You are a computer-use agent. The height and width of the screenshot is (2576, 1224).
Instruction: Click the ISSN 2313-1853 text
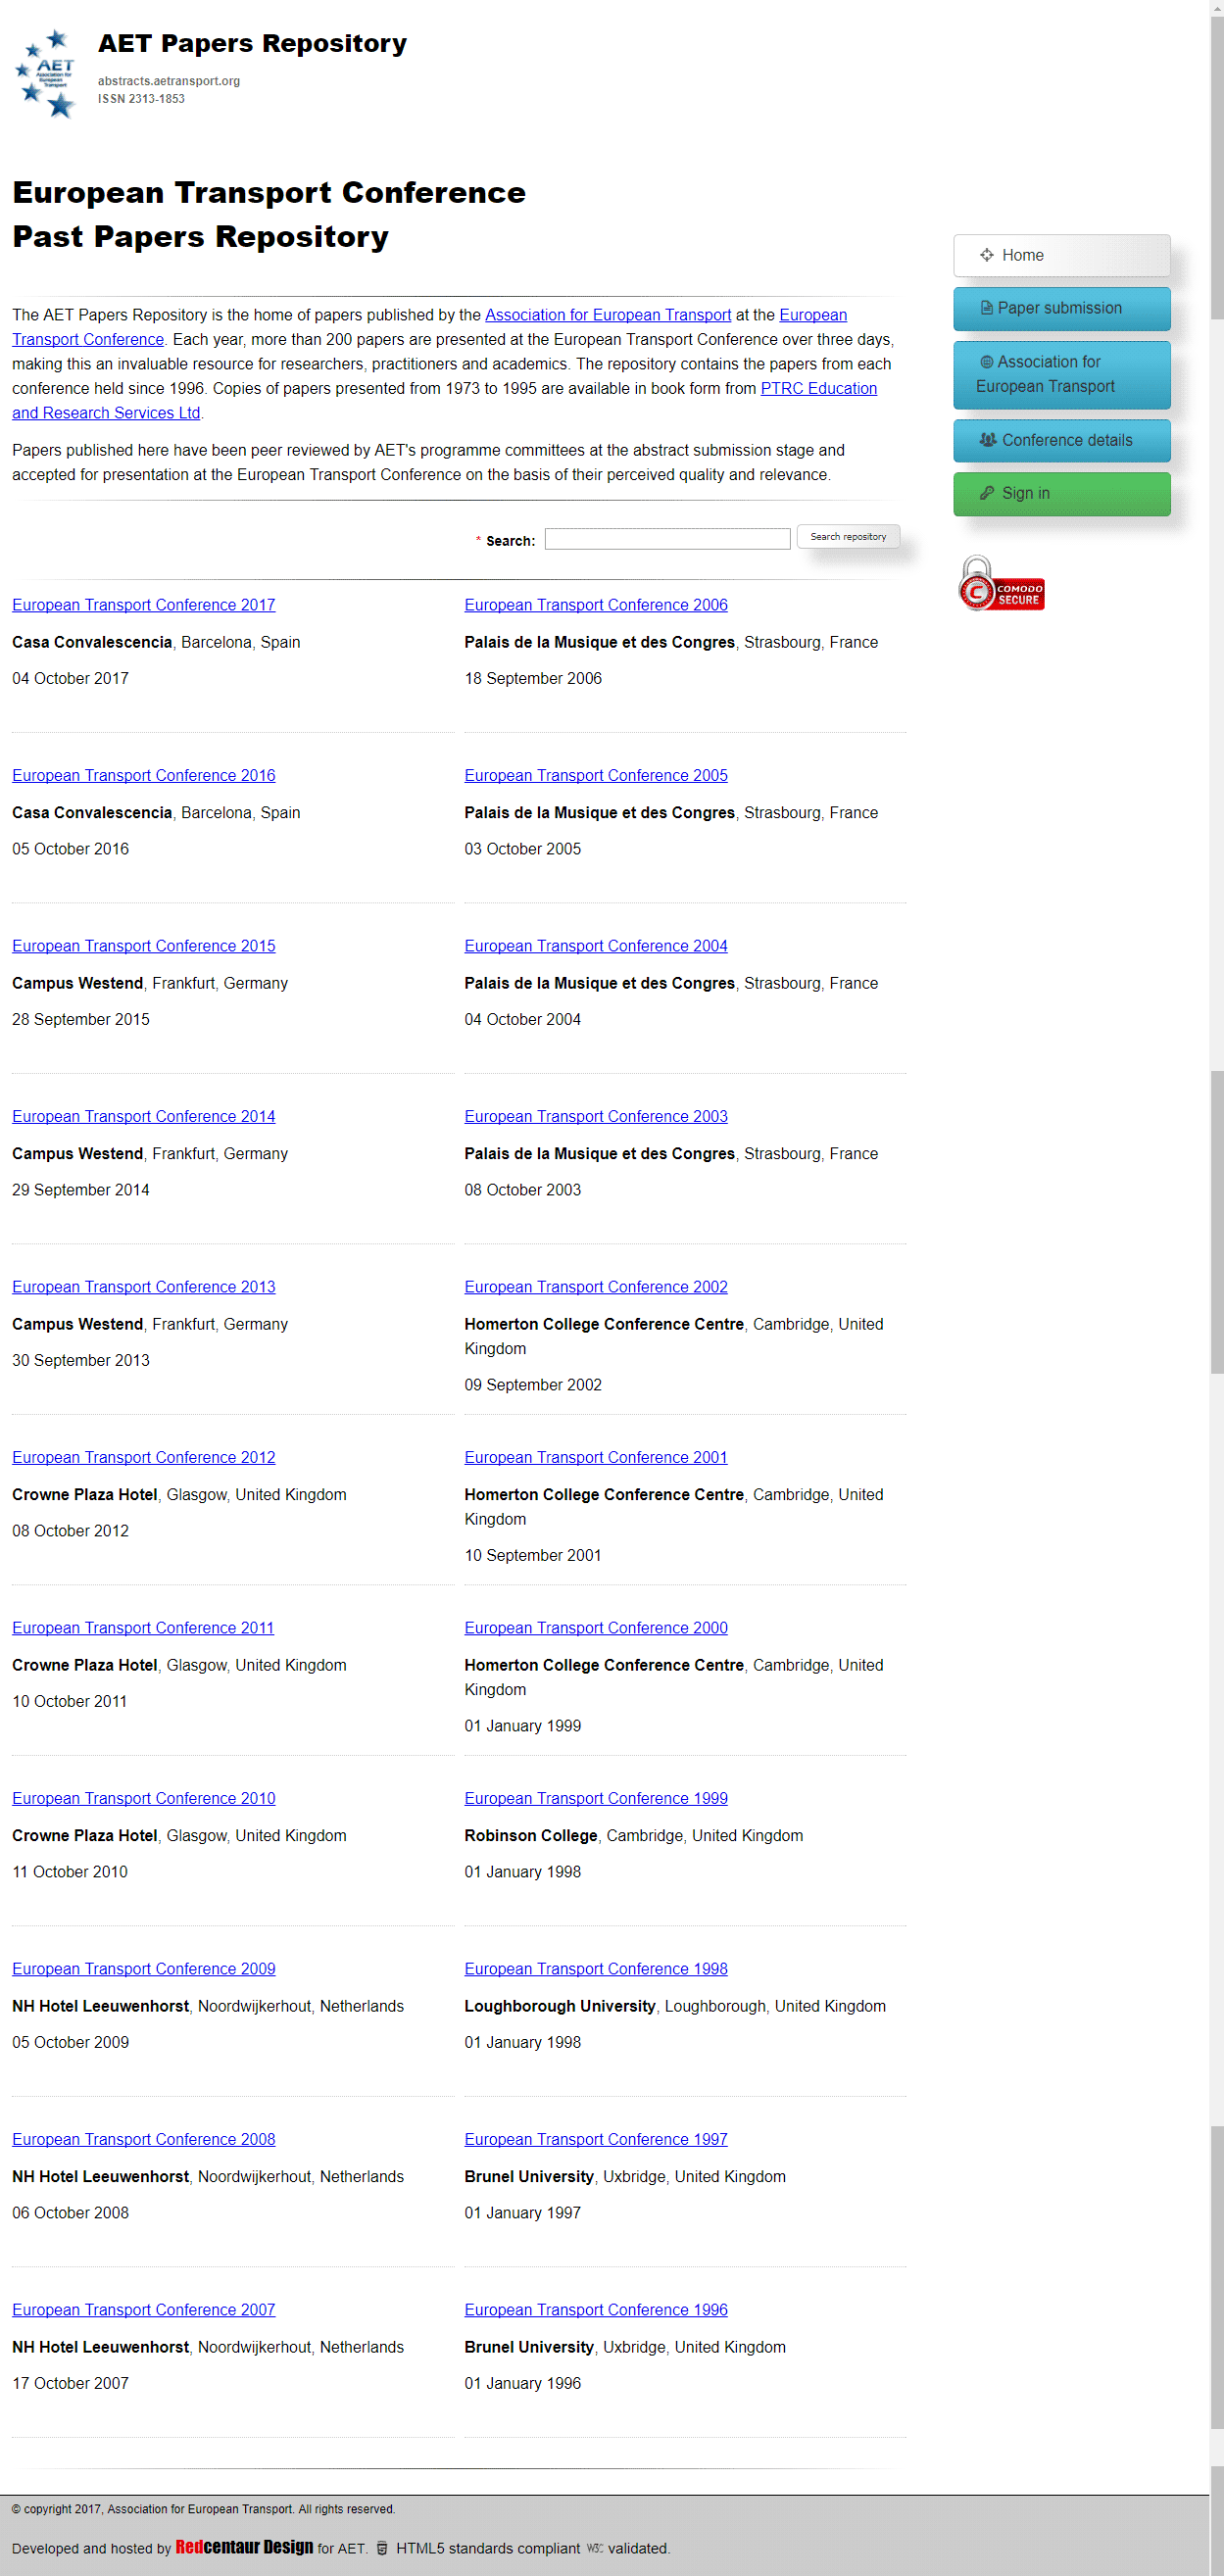[x=141, y=99]
